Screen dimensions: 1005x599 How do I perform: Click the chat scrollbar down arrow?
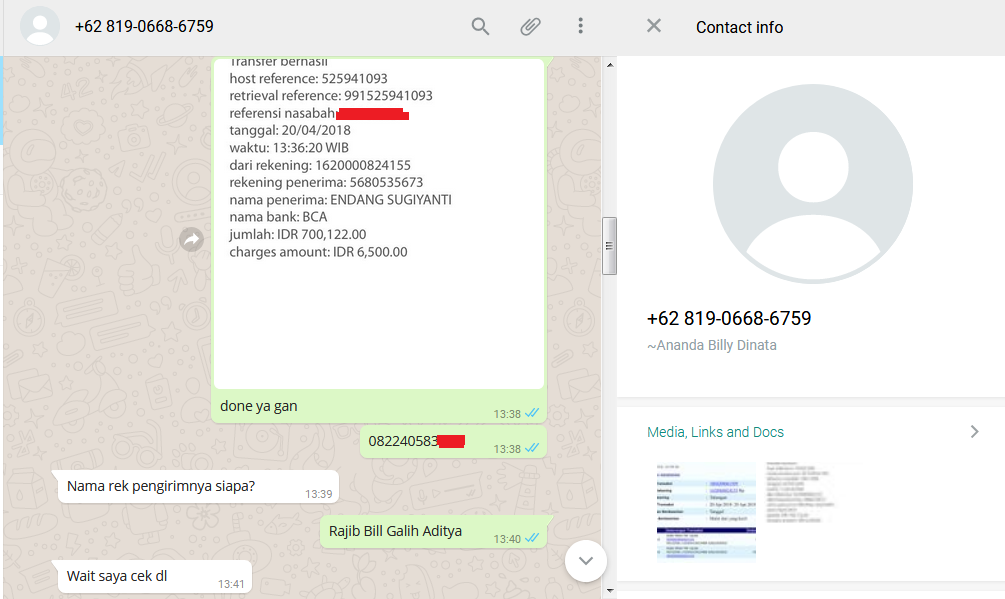point(610,591)
